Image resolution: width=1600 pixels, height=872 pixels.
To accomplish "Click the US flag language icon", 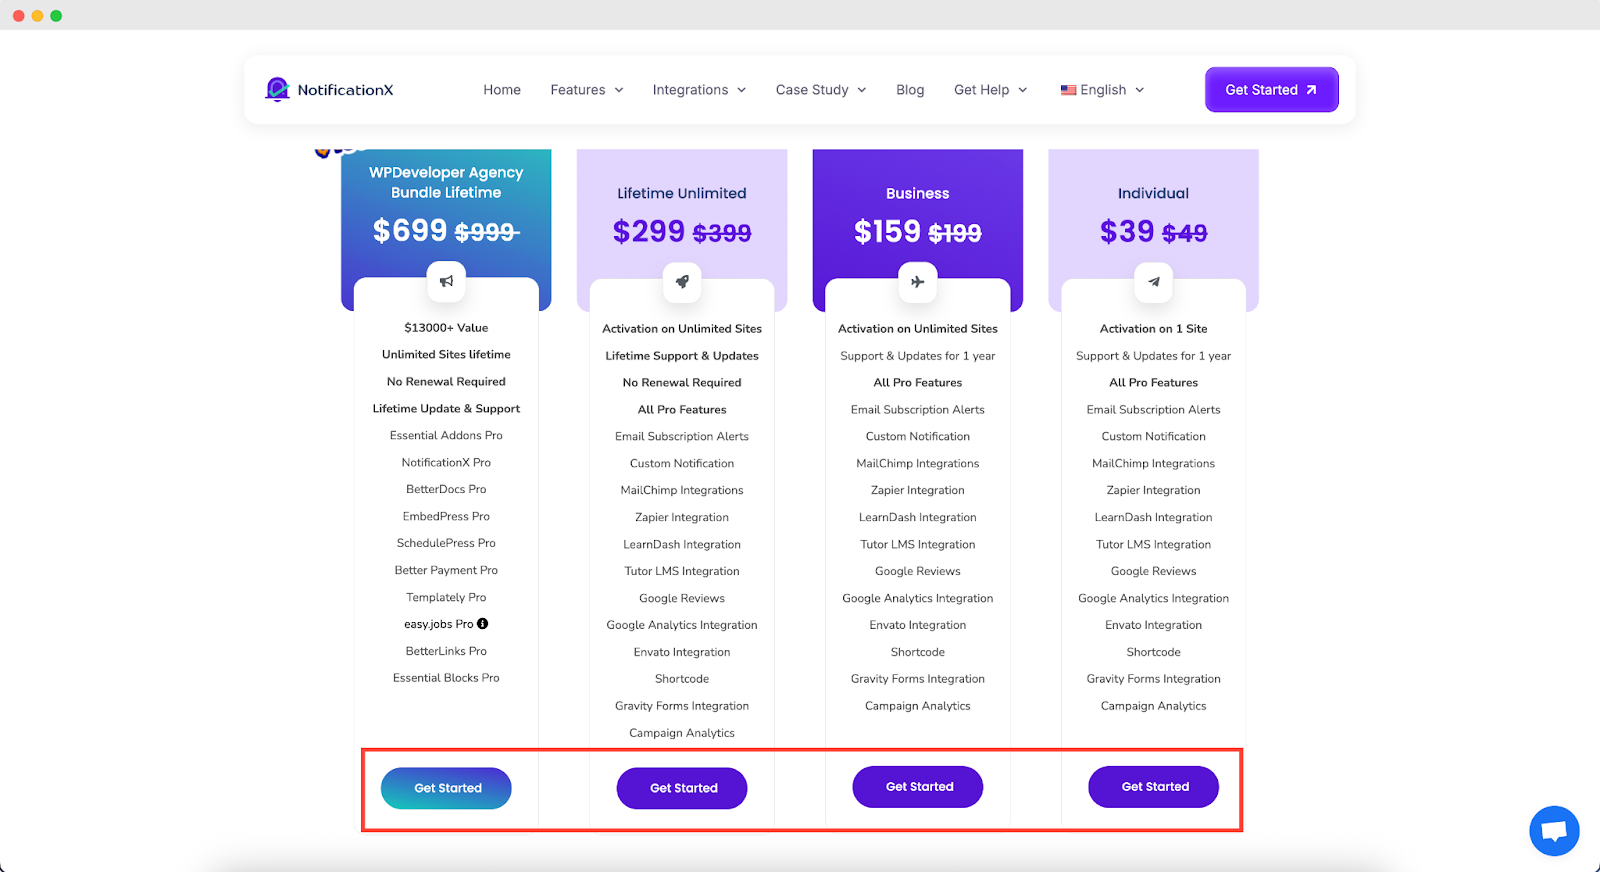I will [x=1069, y=90].
